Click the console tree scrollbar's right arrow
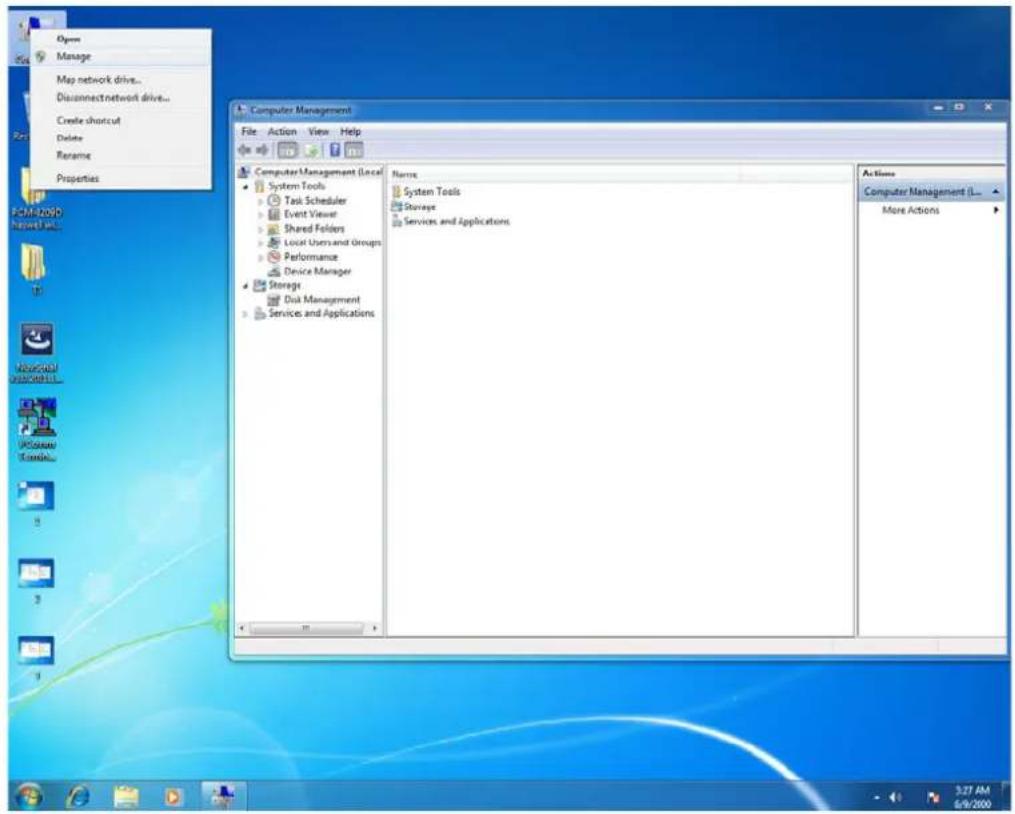 pos(375,628)
